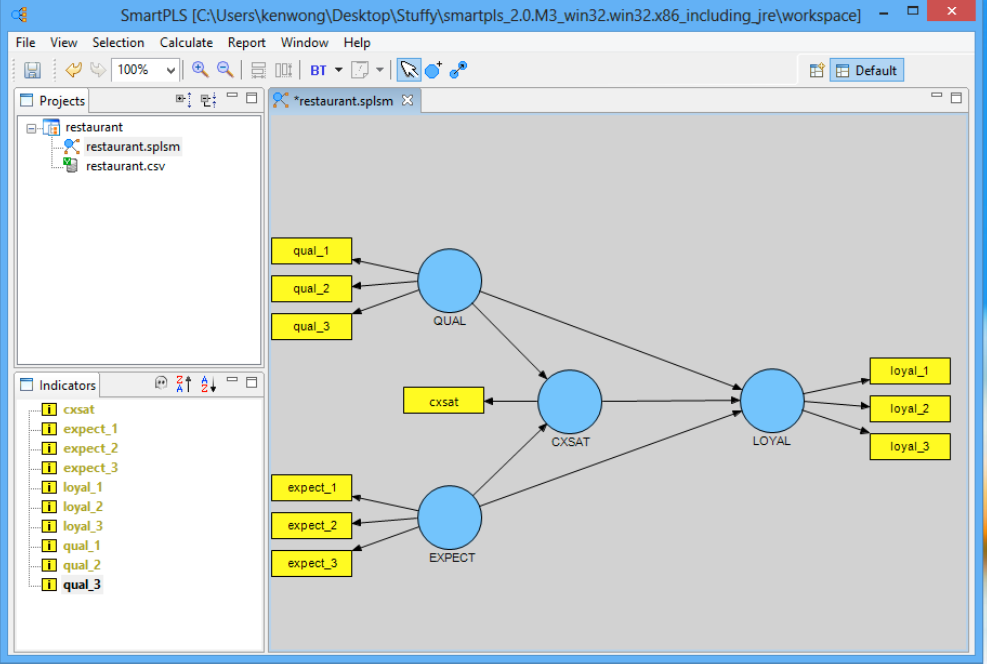Click the Undo arrow icon

pyautogui.click(x=73, y=70)
